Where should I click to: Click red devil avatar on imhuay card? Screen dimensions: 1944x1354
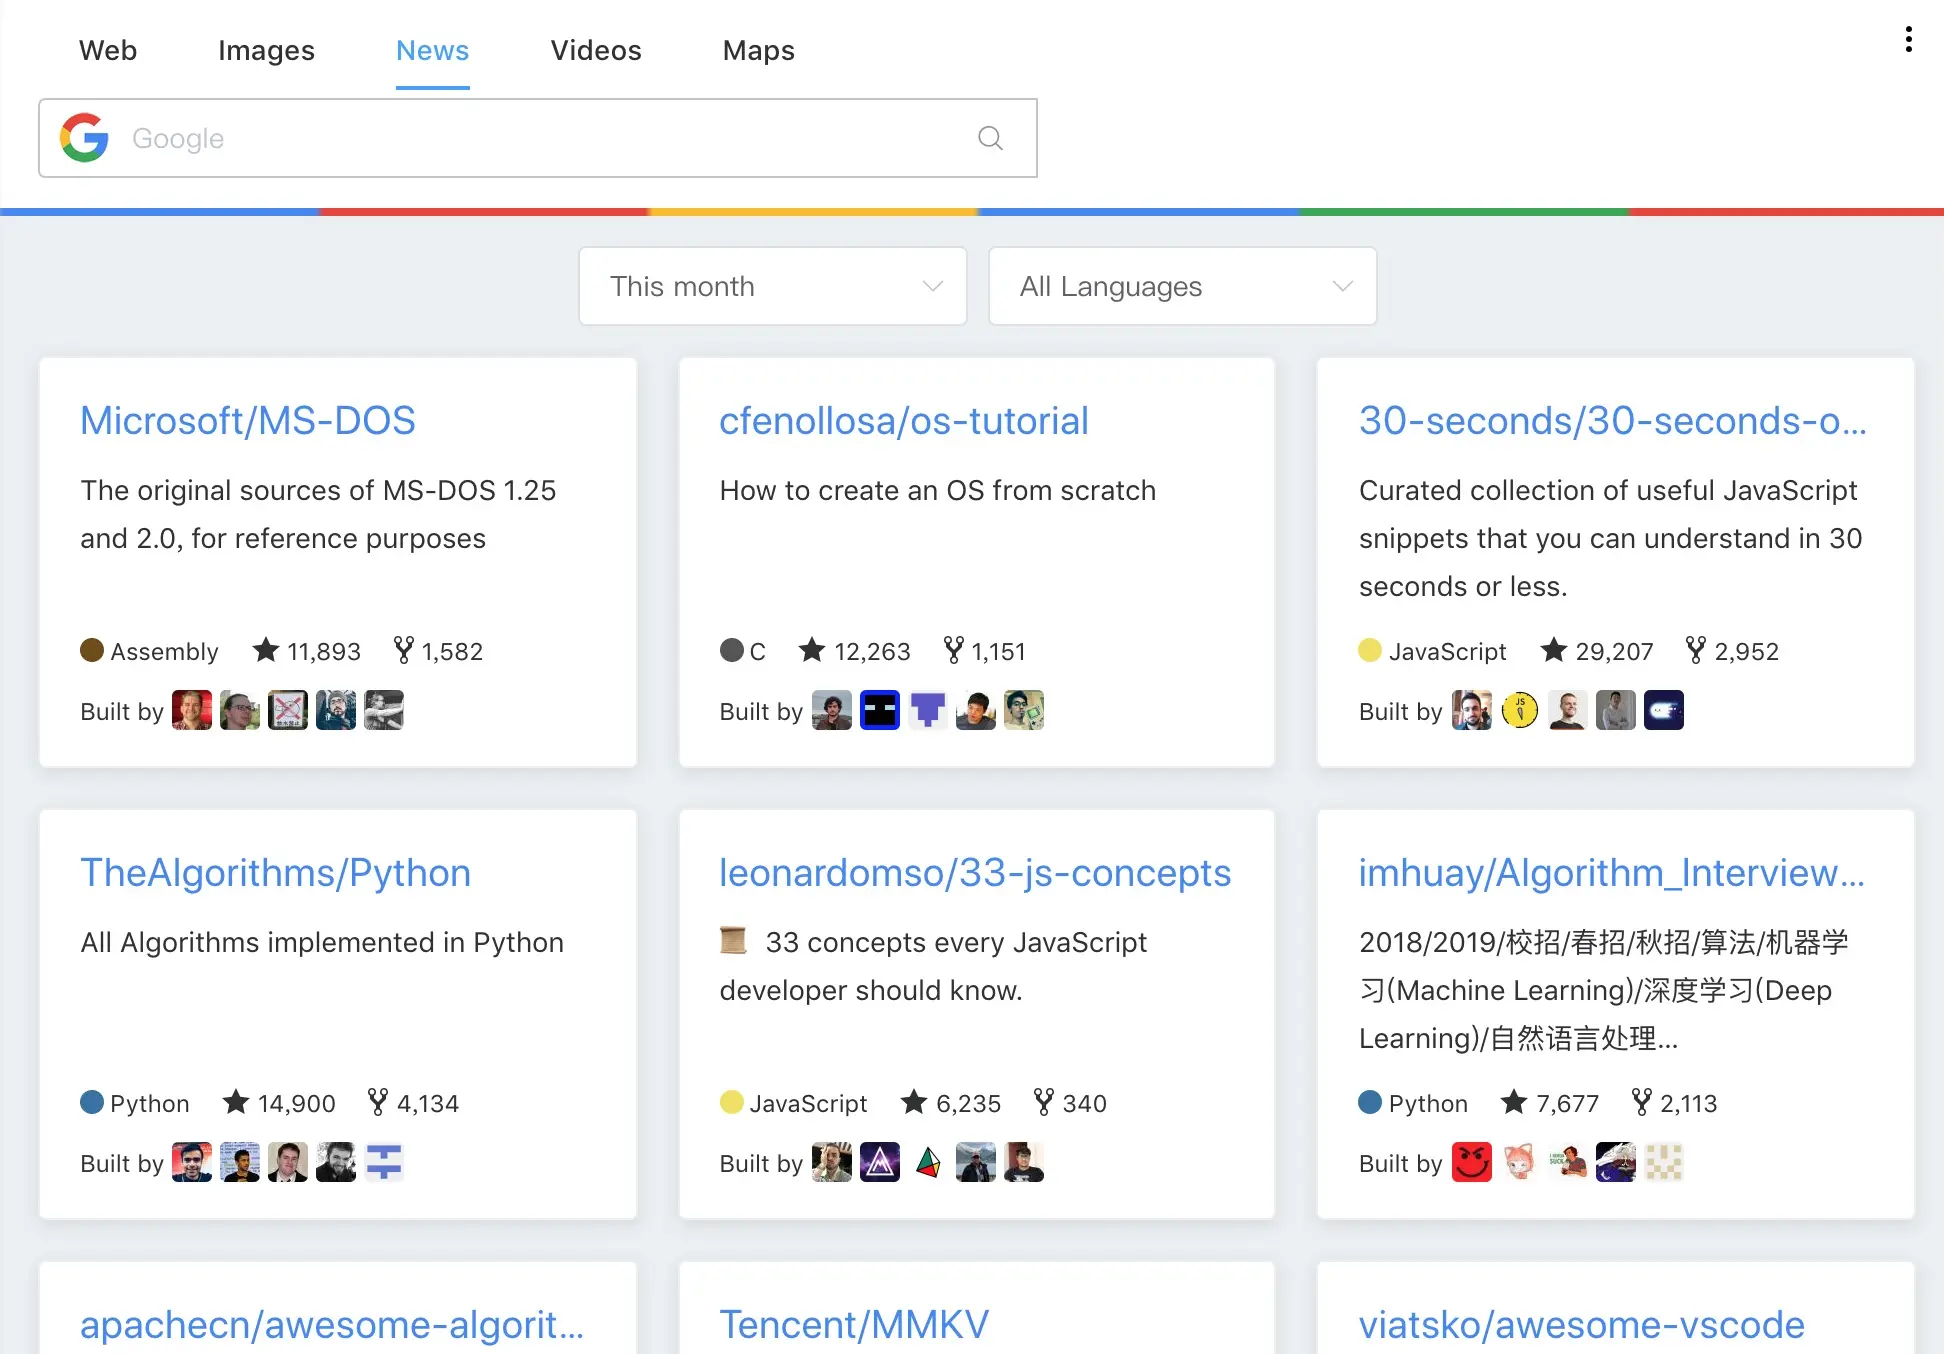pyautogui.click(x=1471, y=1162)
